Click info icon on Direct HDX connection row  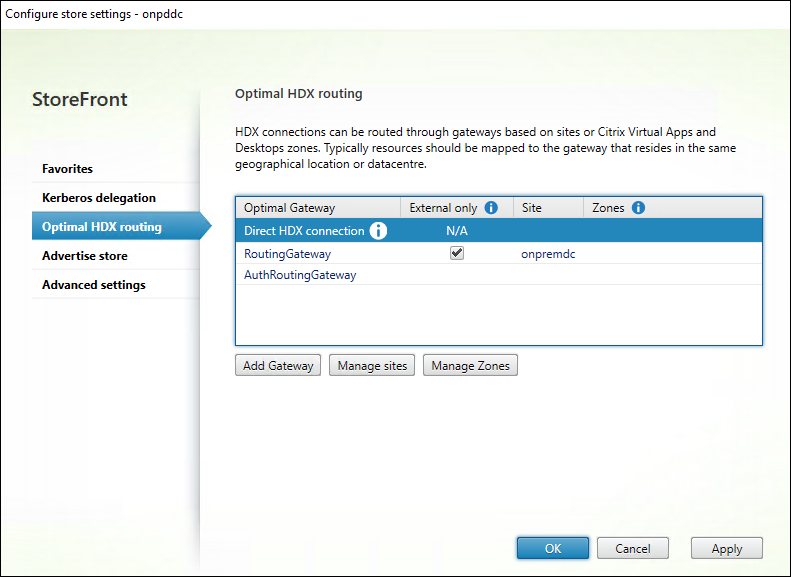click(378, 231)
